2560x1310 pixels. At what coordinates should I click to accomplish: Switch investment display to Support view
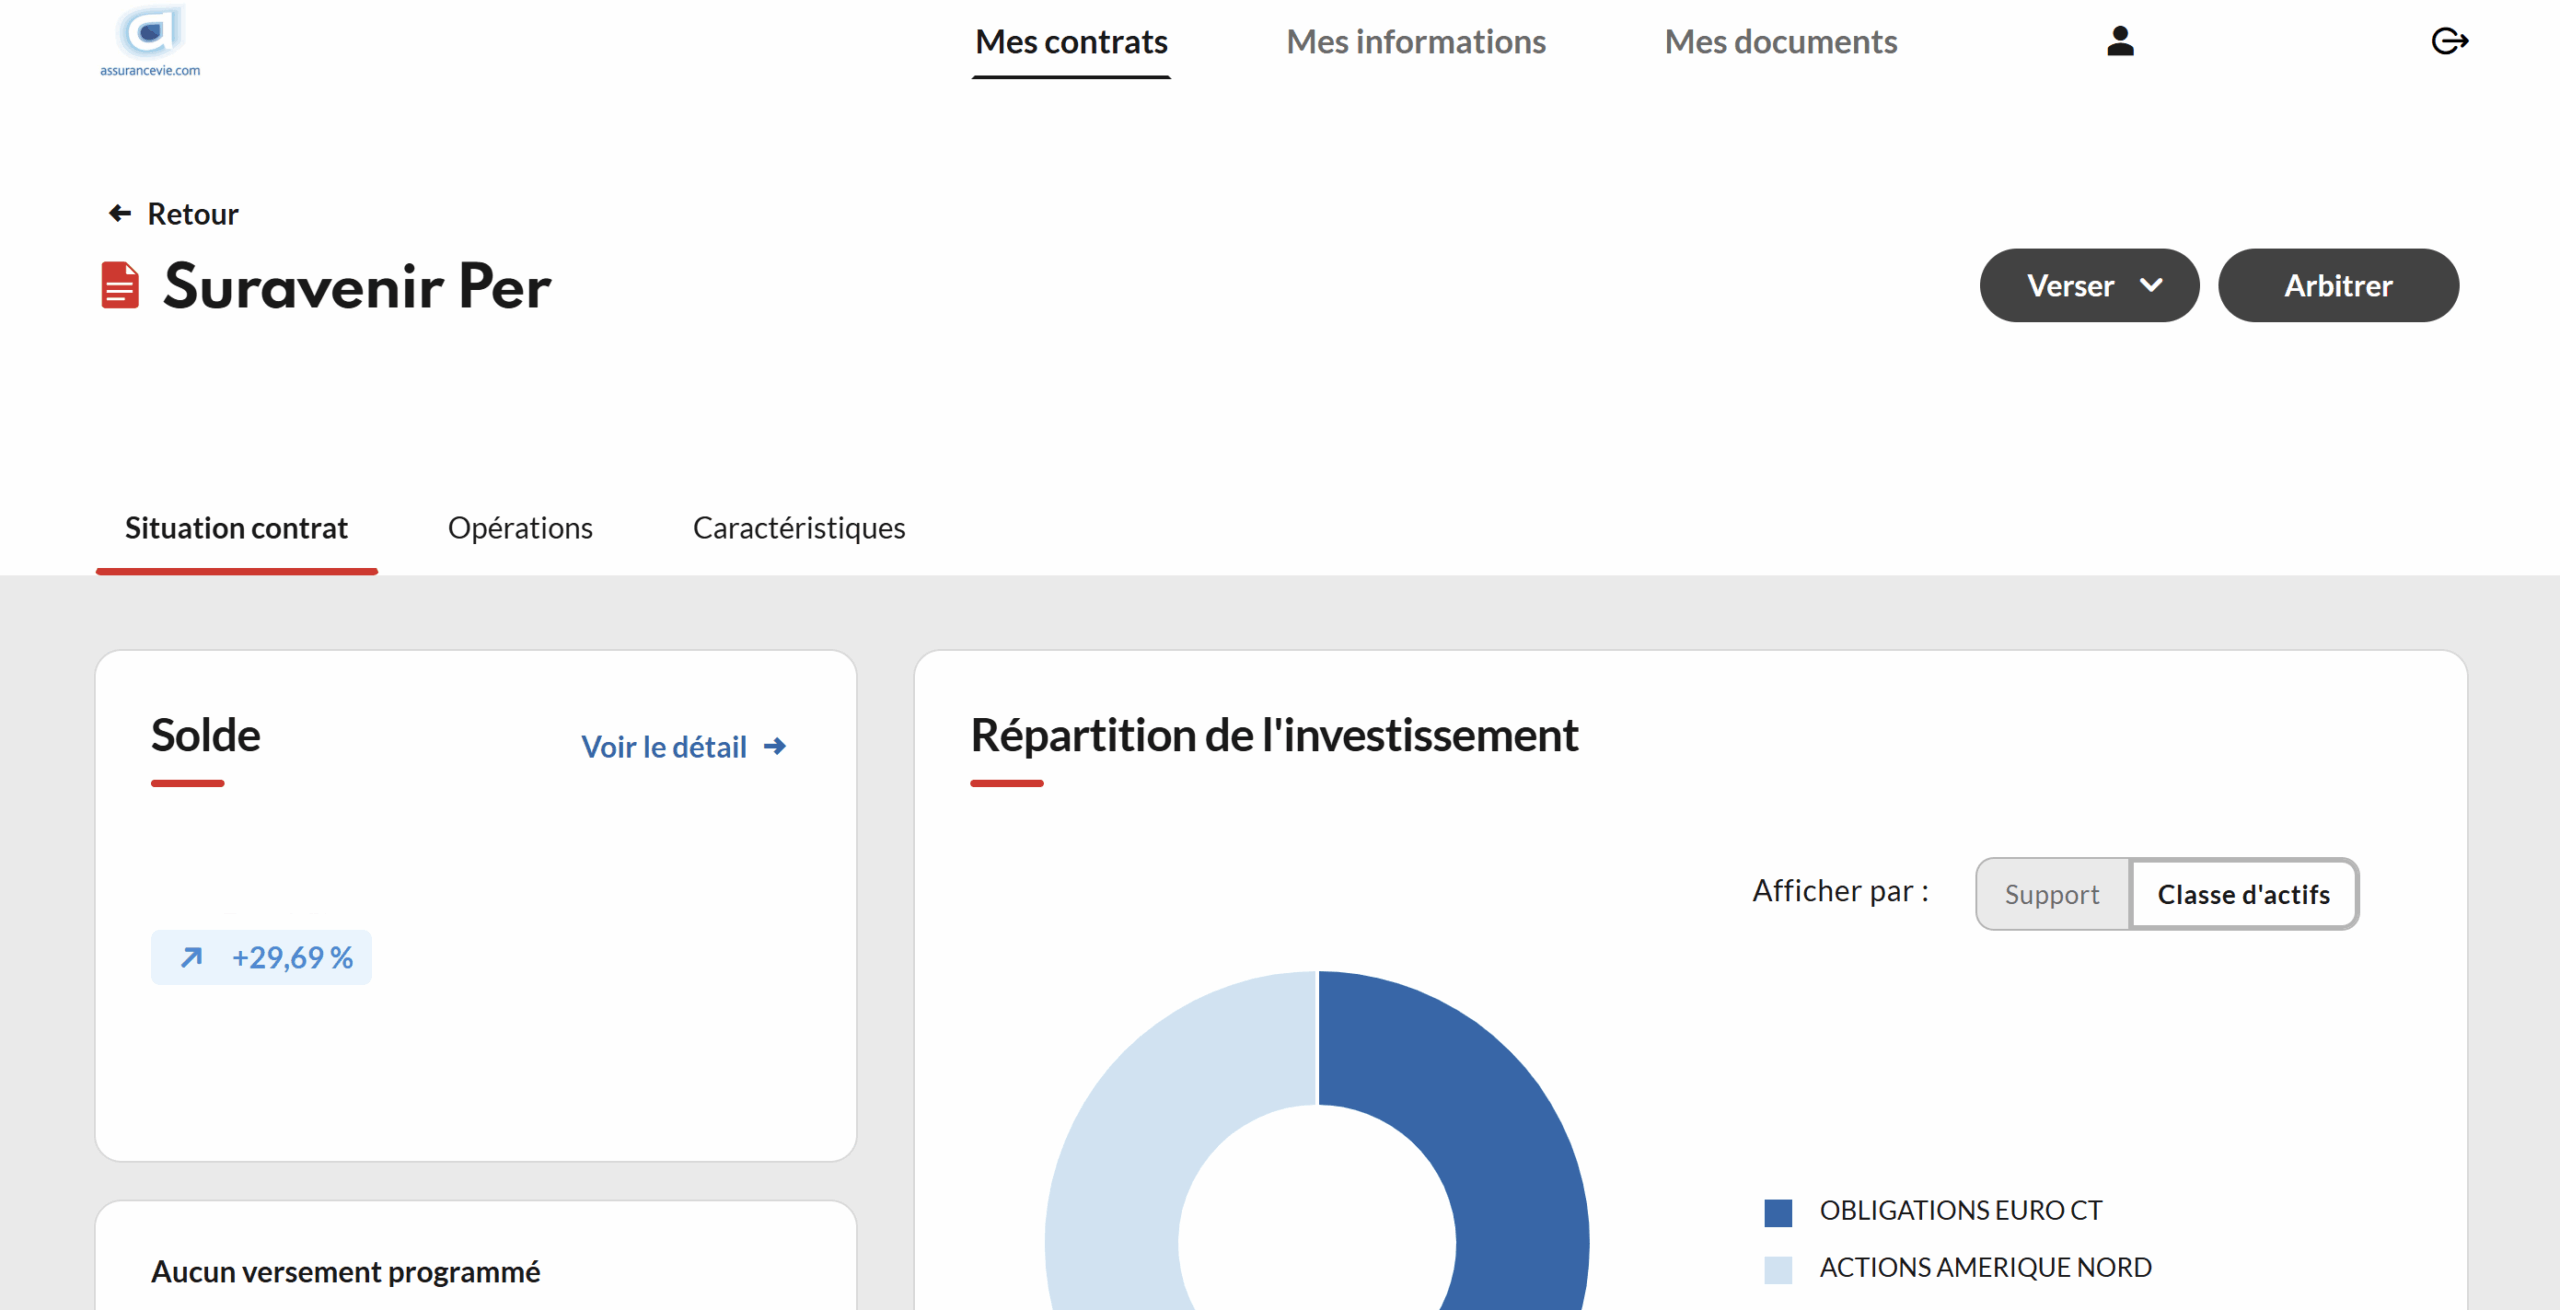click(2051, 893)
